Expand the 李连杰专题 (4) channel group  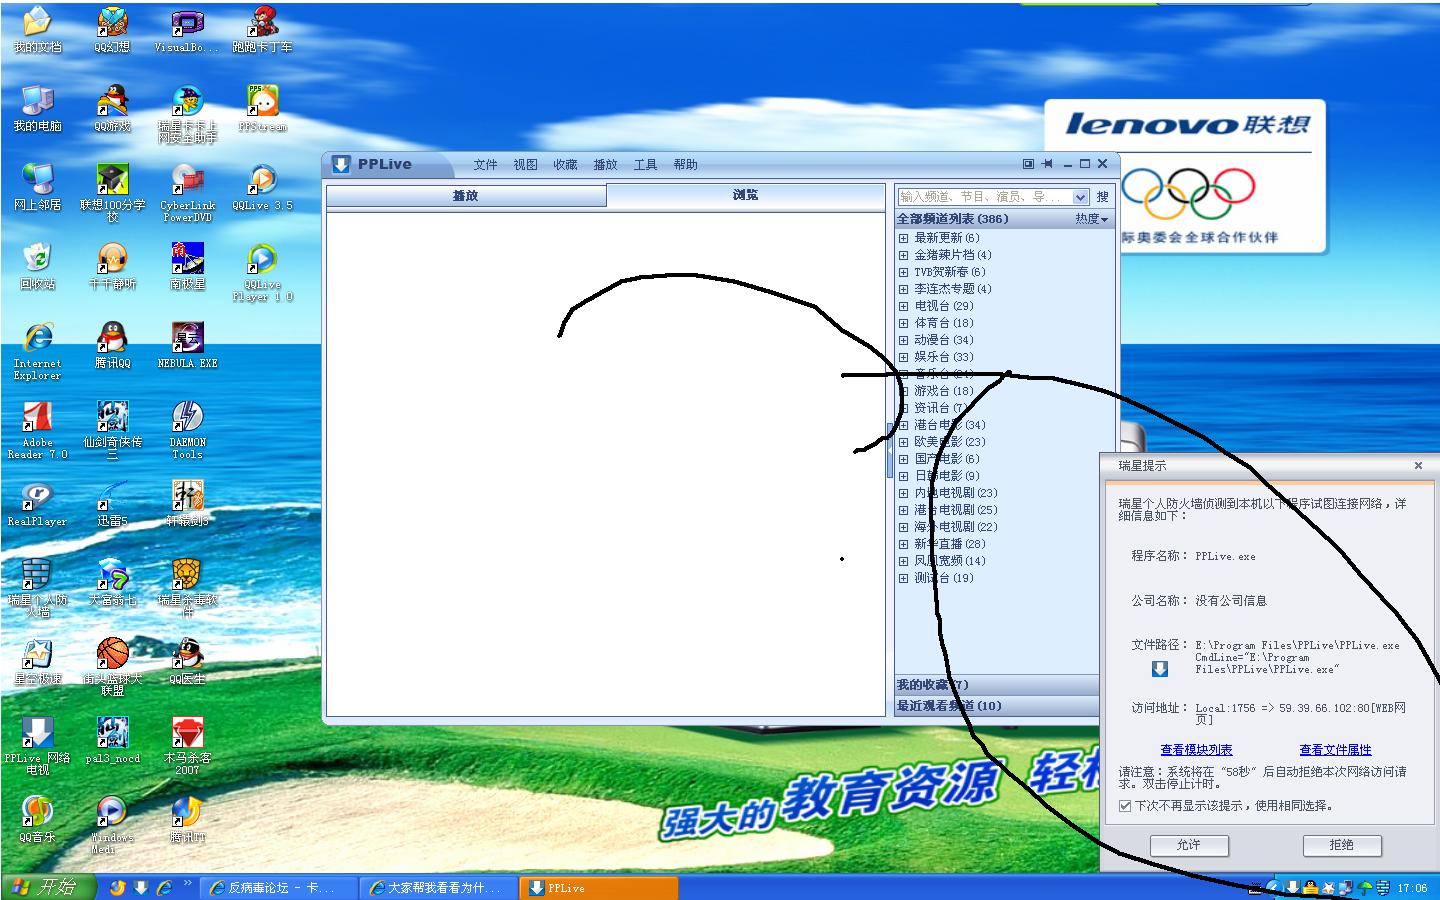903,289
